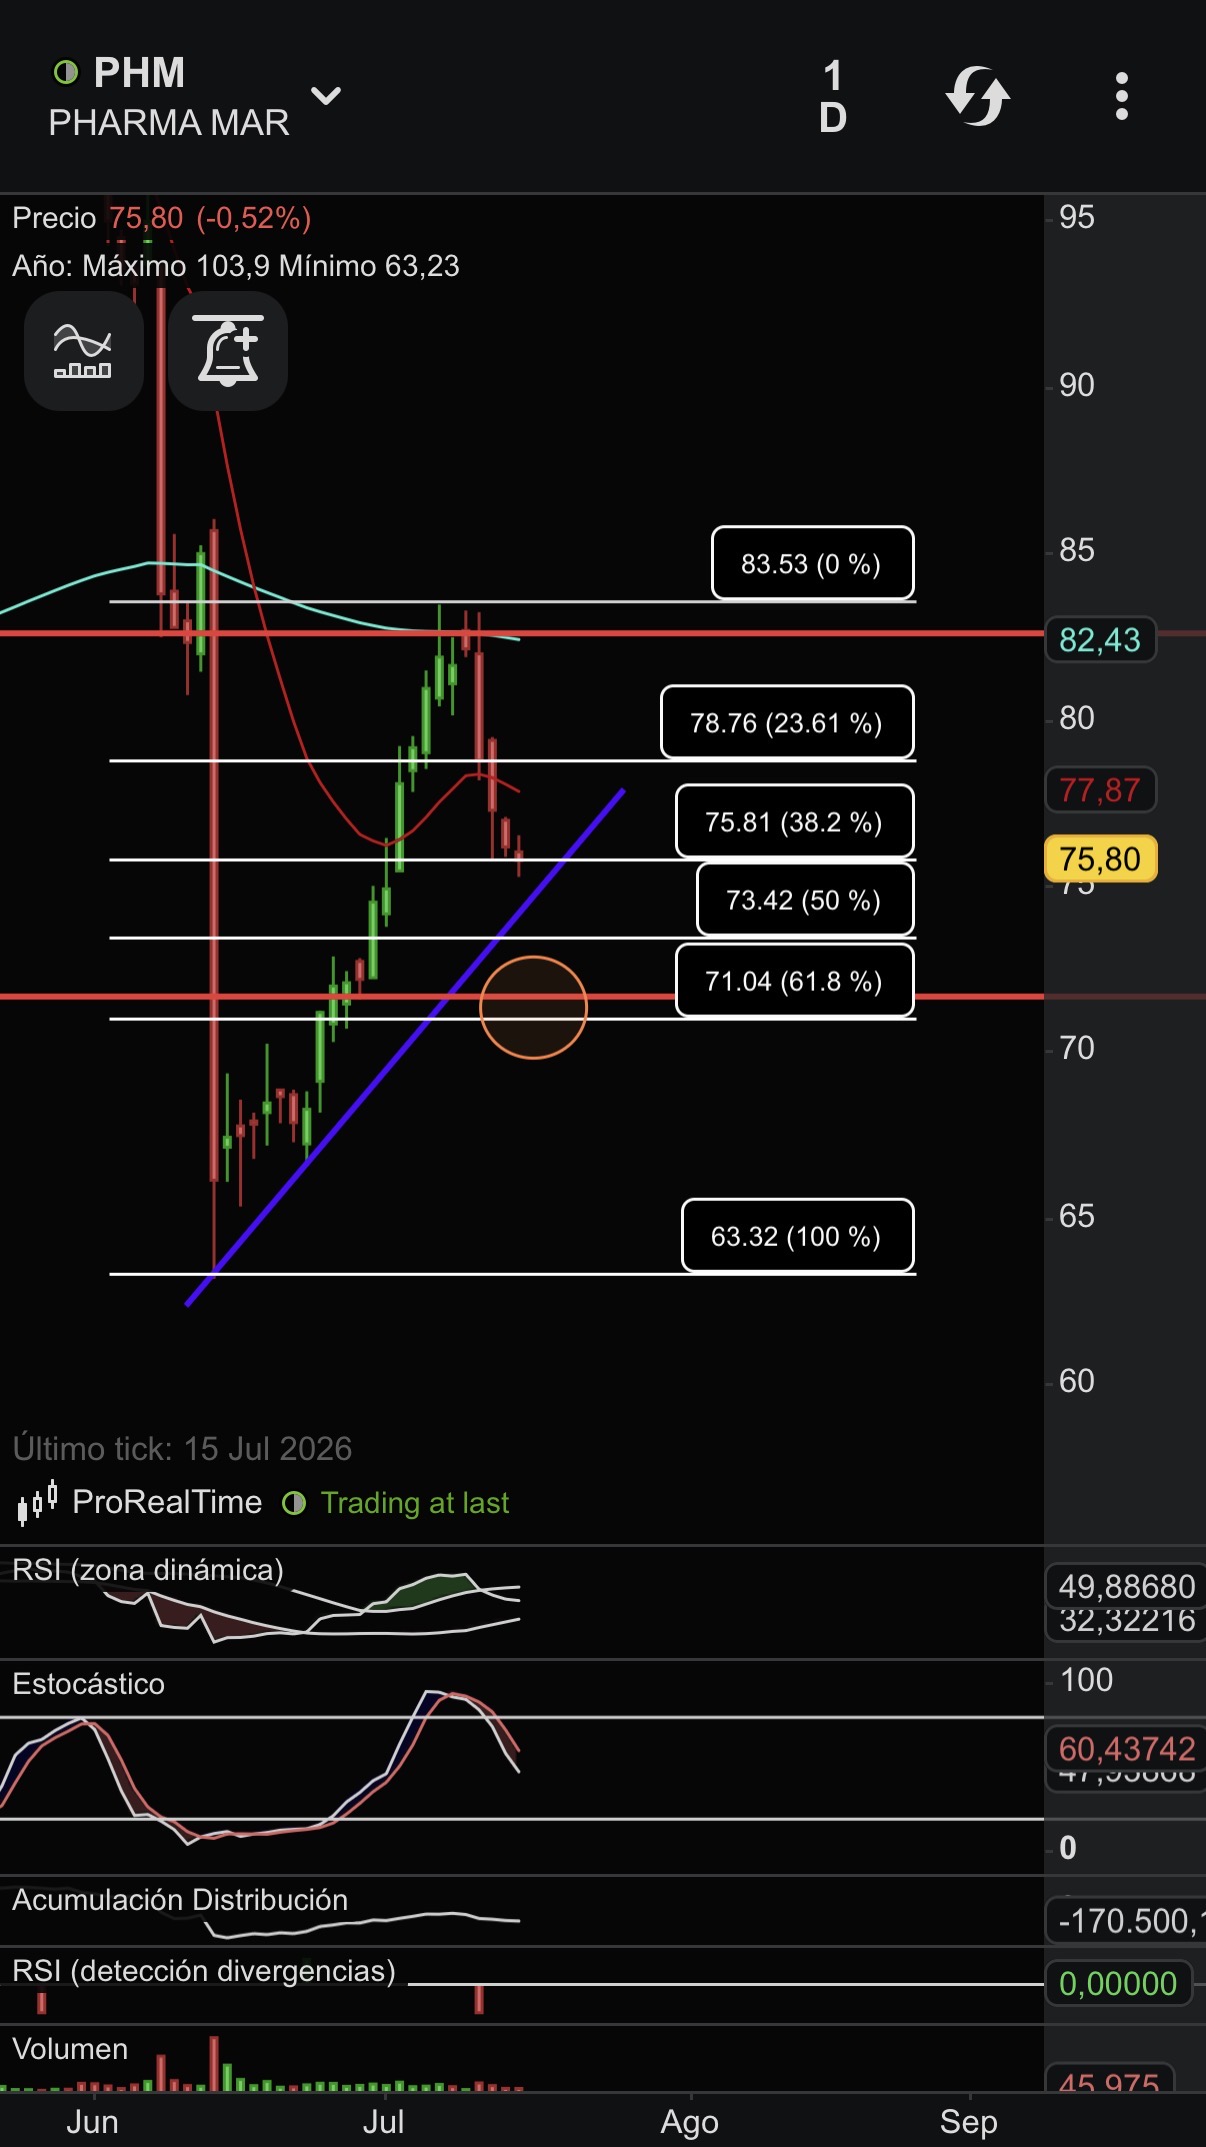Image resolution: width=1206 pixels, height=2147 pixels.
Task: Tap the refresh chart lightning arrows icon
Action: coord(977,97)
